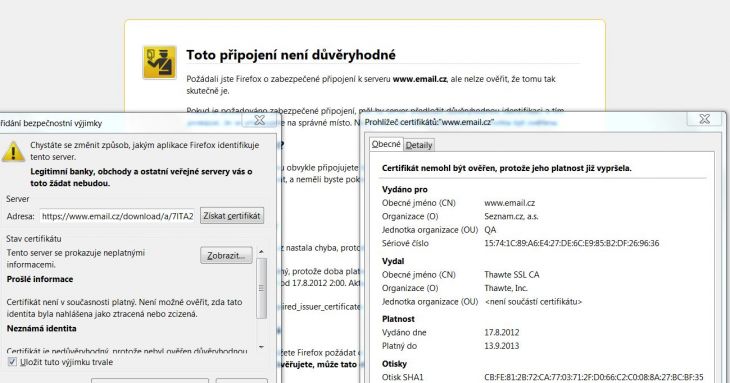Viewport: 730px width, 383px height.
Task: Click the Firefox untrusted-connection officer icon
Action: point(159,62)
